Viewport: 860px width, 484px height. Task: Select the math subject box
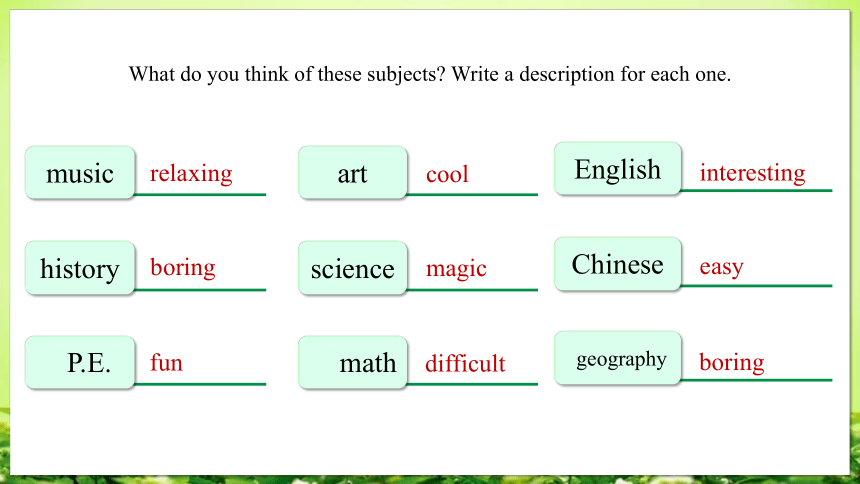tap(353, 363)
